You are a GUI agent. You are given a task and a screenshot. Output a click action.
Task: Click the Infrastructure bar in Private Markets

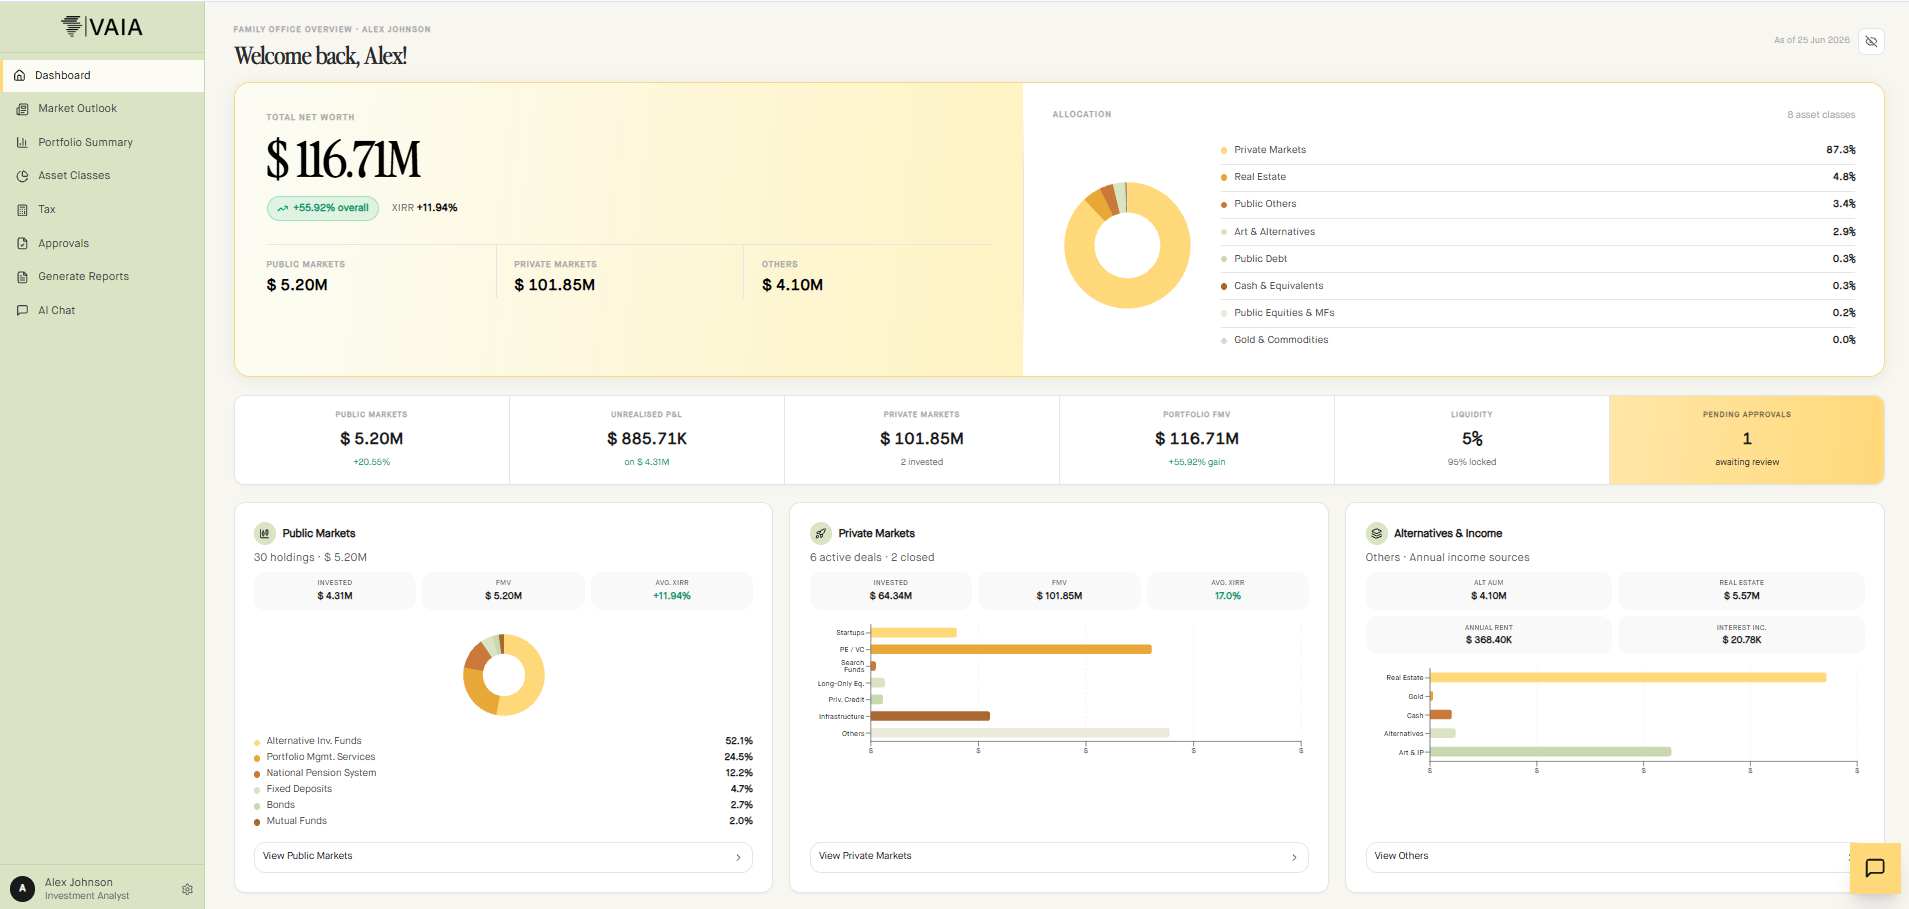point(930,716)
